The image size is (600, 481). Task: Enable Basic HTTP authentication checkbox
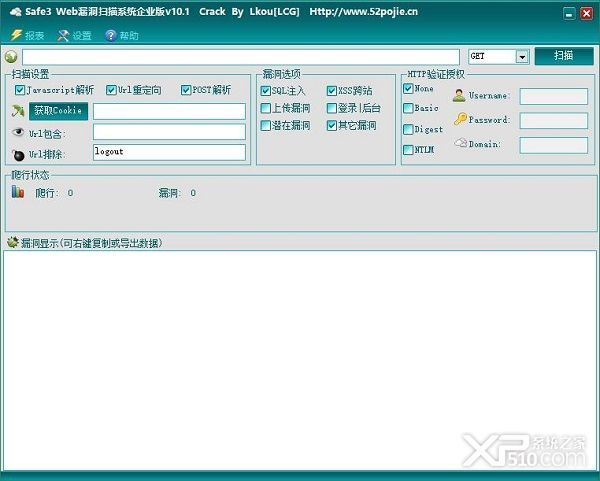coord(408,108)
